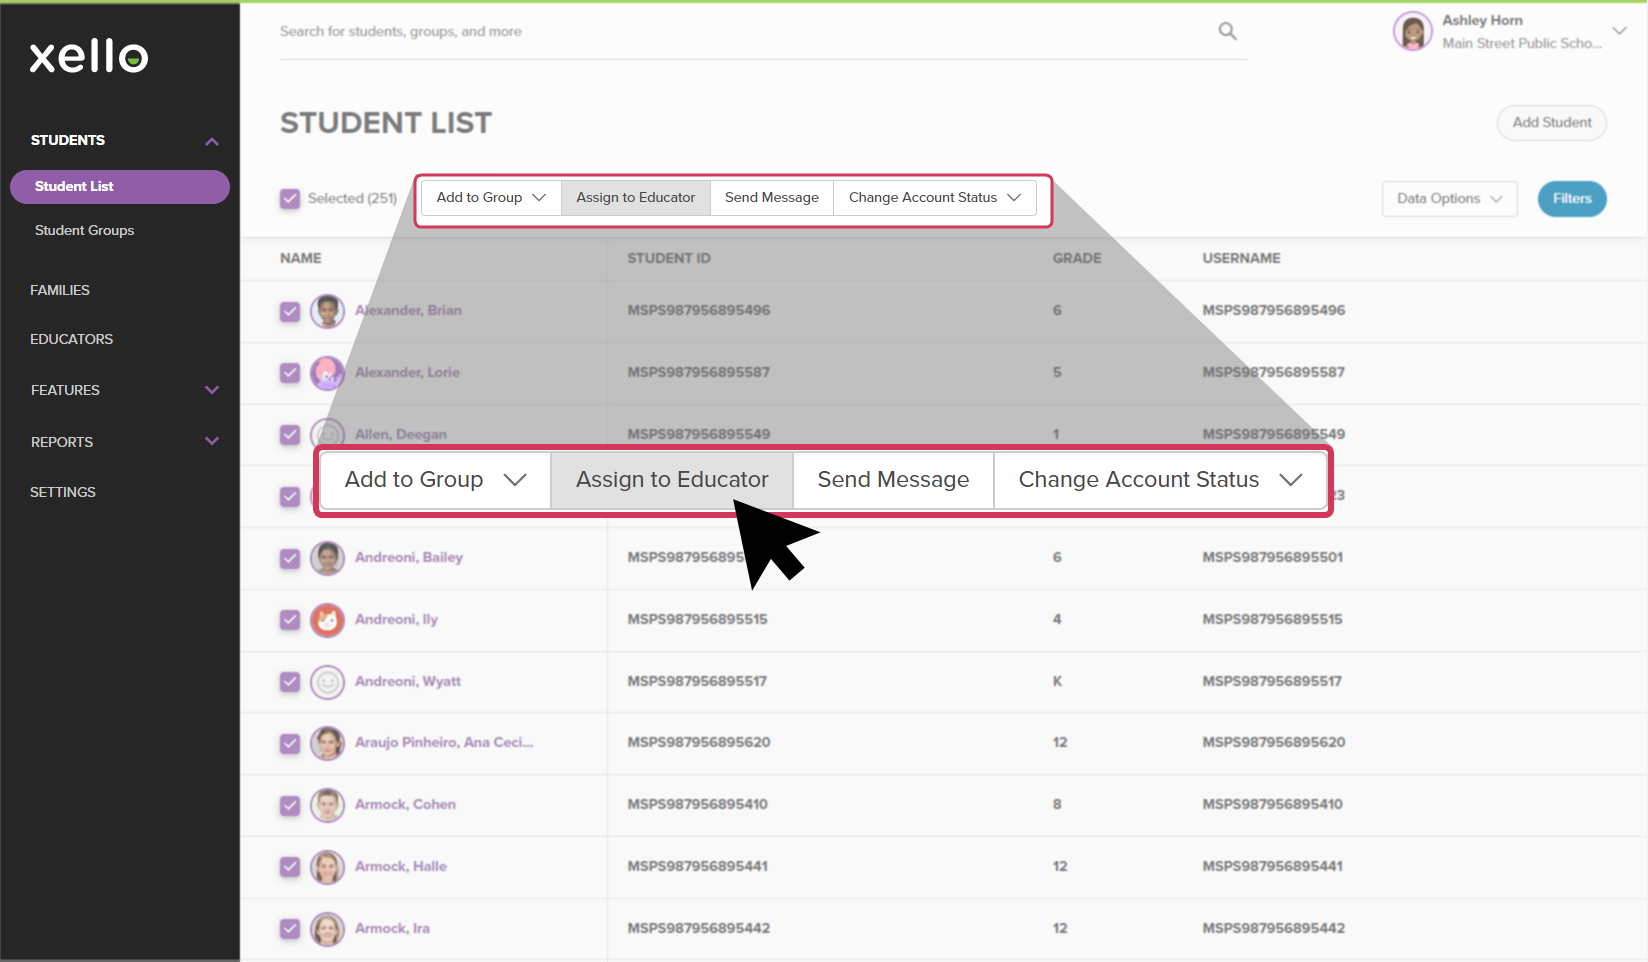The height and width of the screenshot is (962, 1648).
Task: Open the Alexander, Brian student link
Action: (x=408, y=311)
